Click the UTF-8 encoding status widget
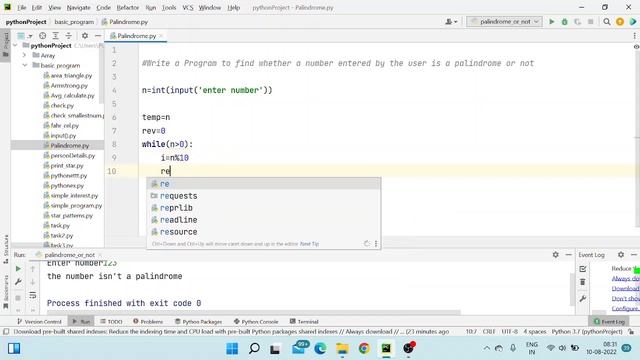This screenshot has width=640, height=360. click(x=509, y=332)
